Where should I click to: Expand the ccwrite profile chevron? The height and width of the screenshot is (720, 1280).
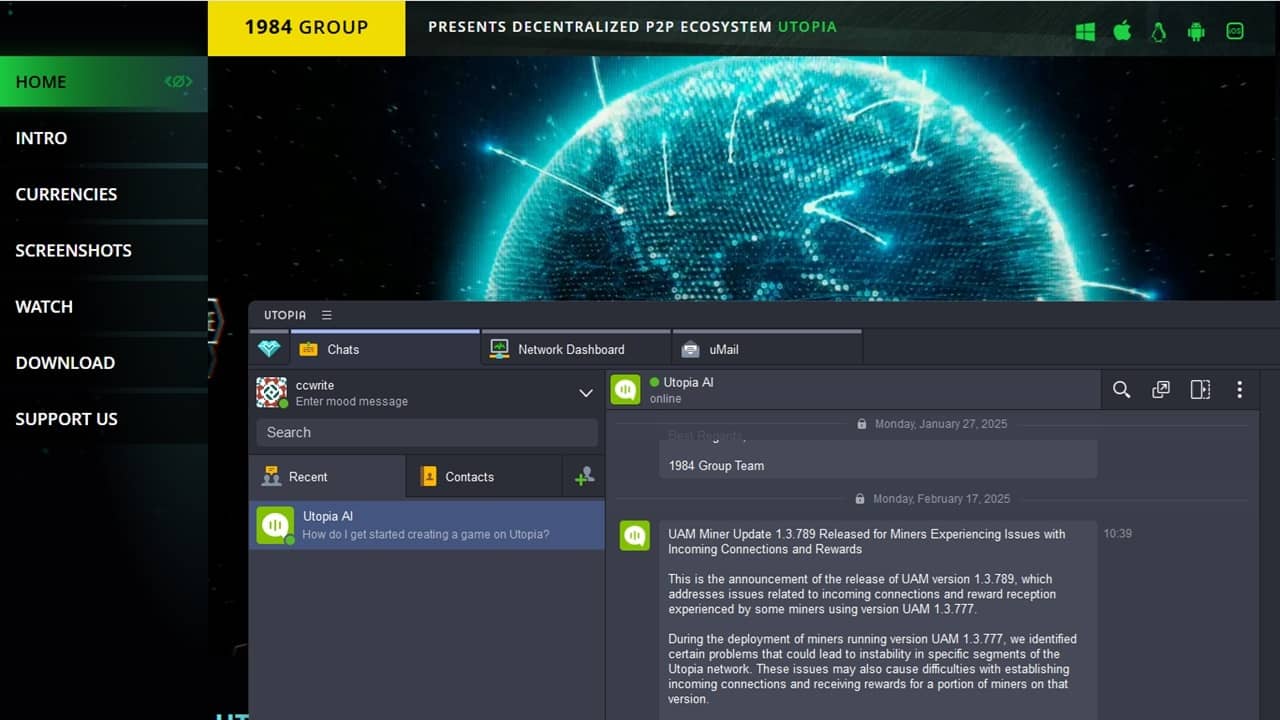coord(585,393)
